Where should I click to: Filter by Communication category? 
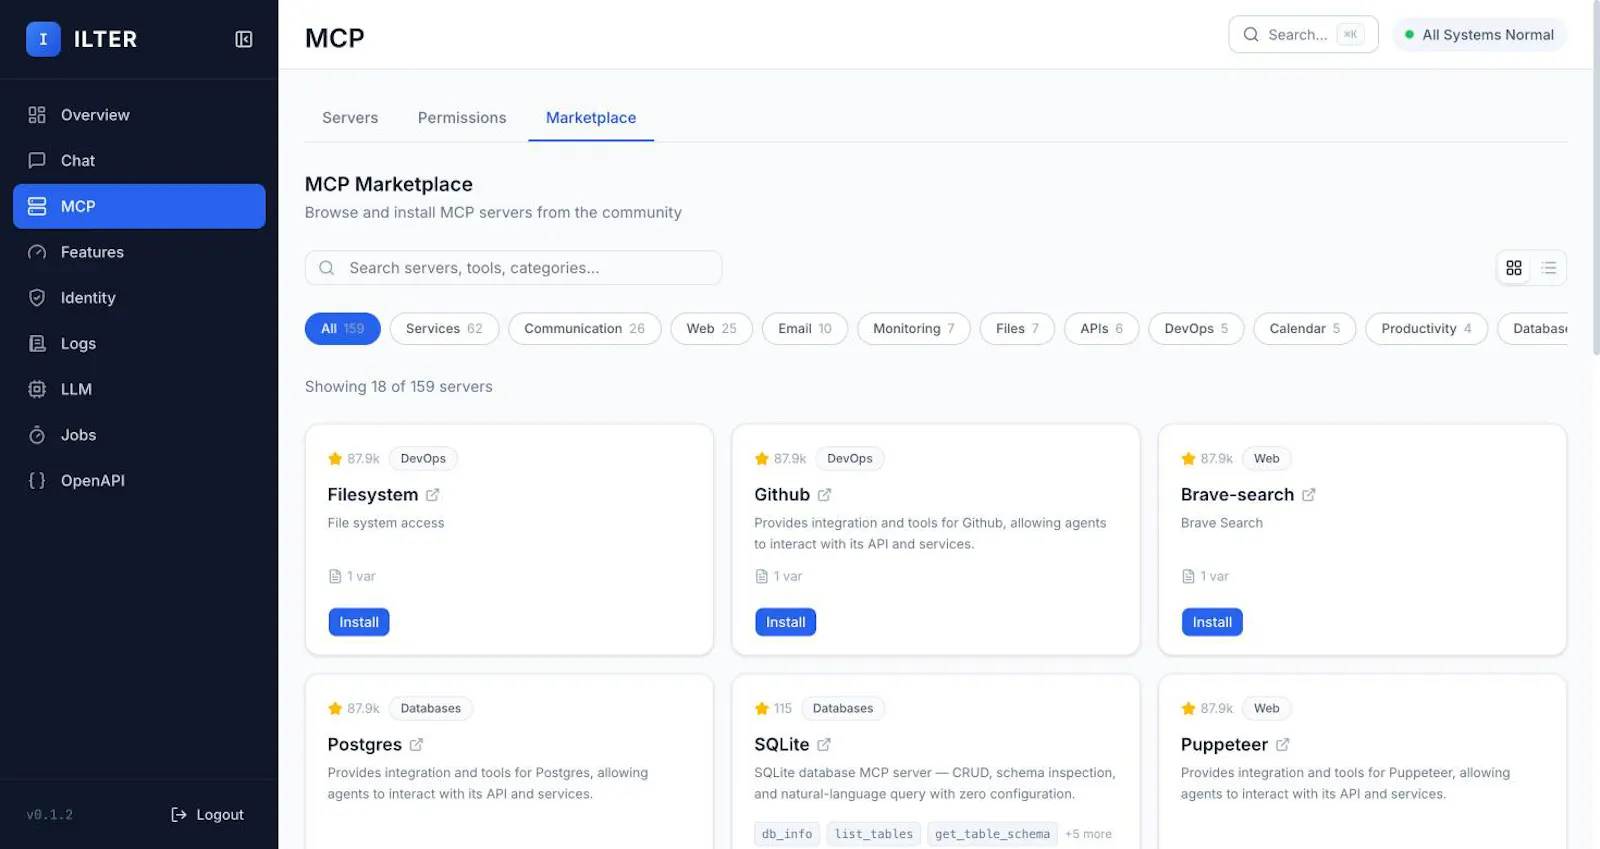click(x=585, y=329)
